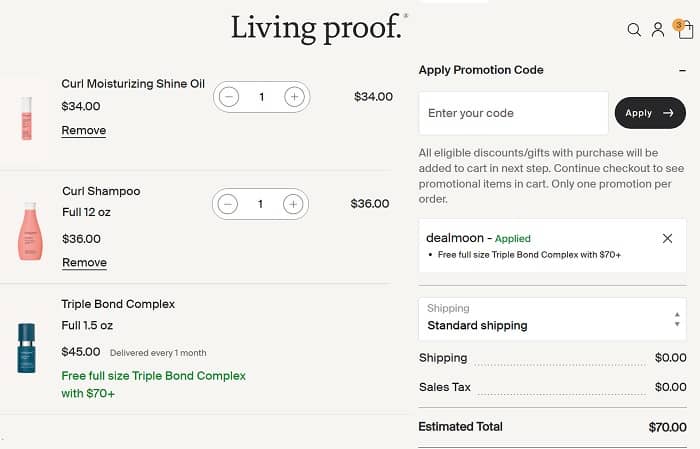
Task: View the Triple Bond Complex product image
Action: 26,347
